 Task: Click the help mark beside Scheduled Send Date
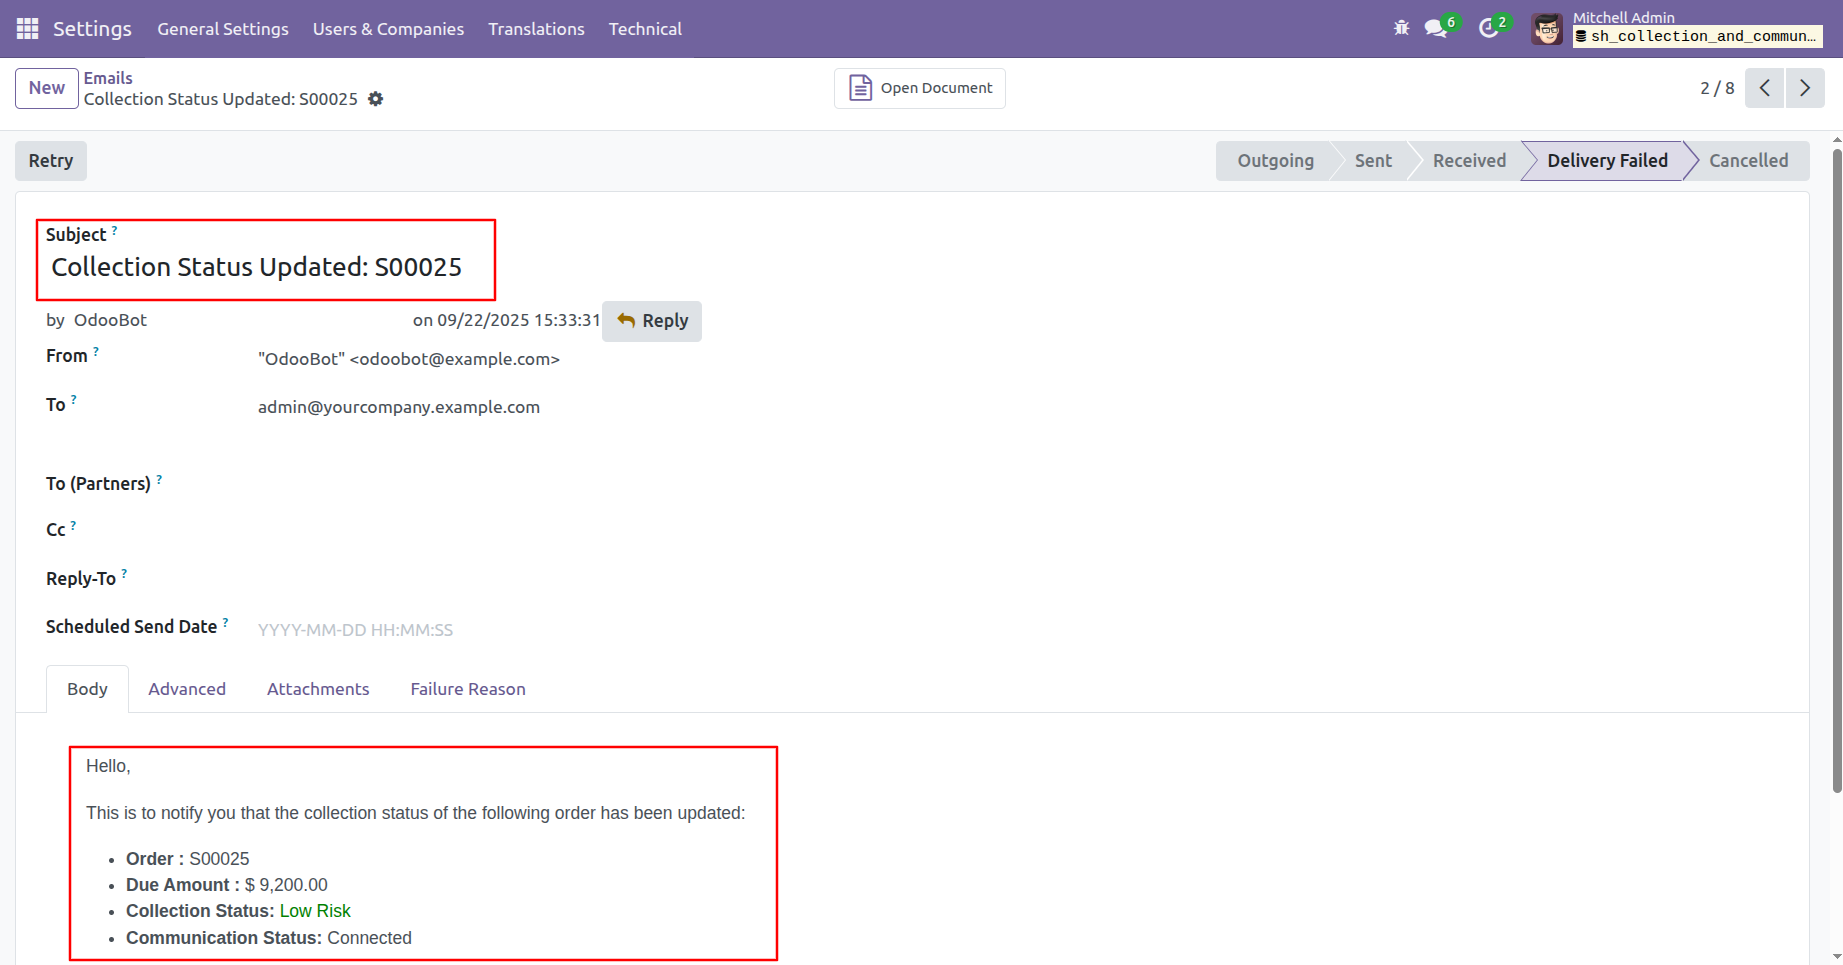[x=225, y=623]
